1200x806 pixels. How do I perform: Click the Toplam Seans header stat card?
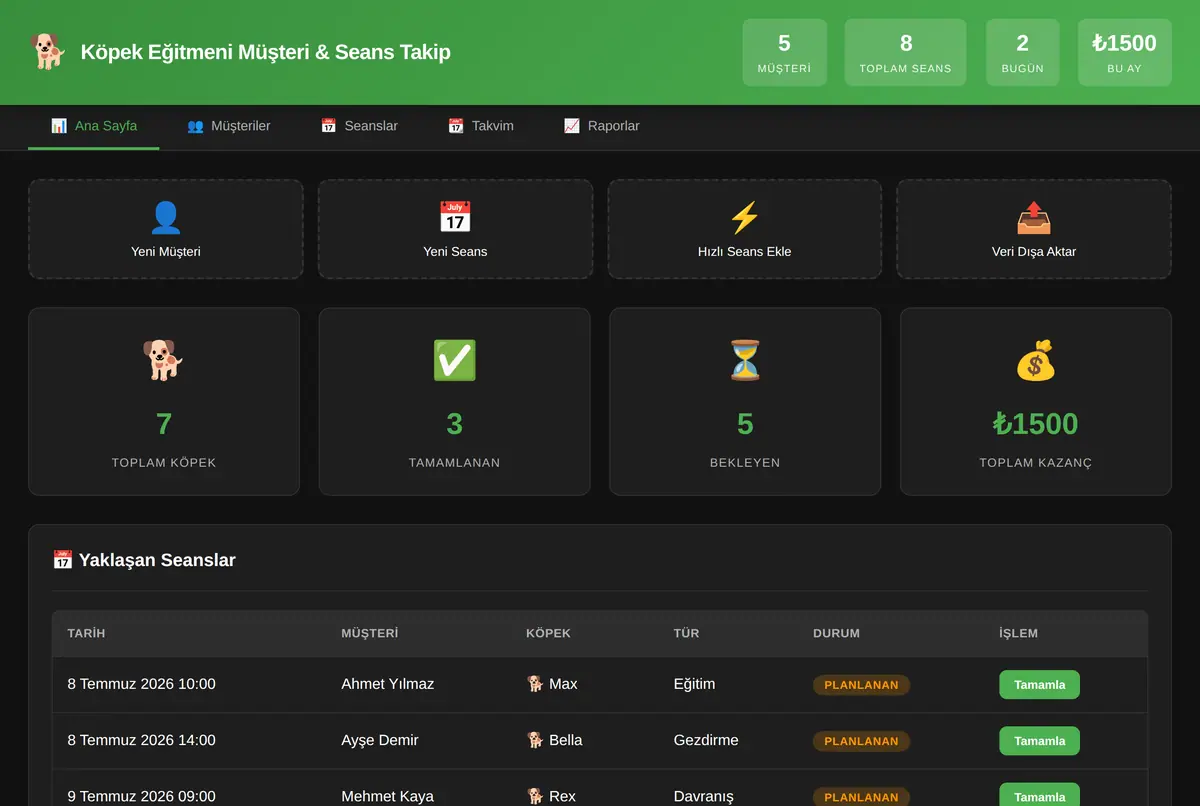905,52
